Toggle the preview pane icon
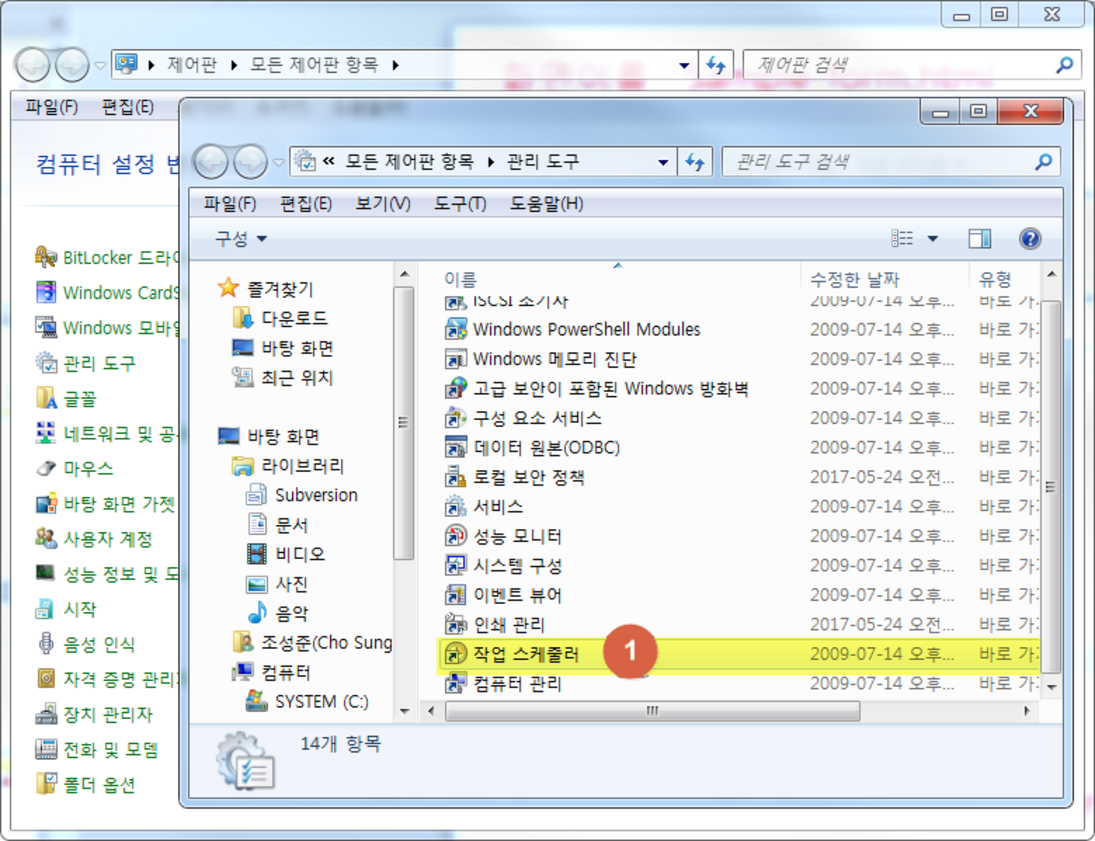 click(979, 239)
